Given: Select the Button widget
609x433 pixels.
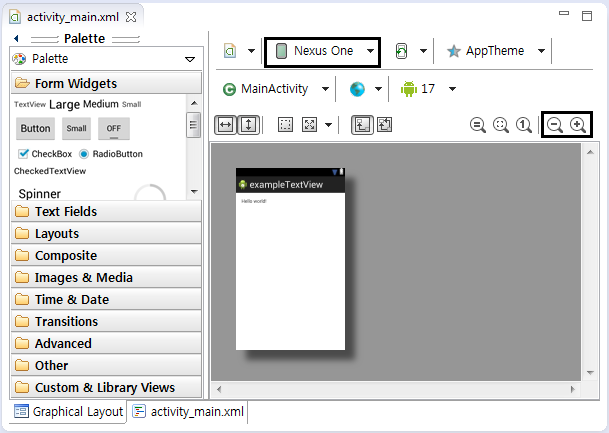Looking at the screenshot, I should click(35, 129).
